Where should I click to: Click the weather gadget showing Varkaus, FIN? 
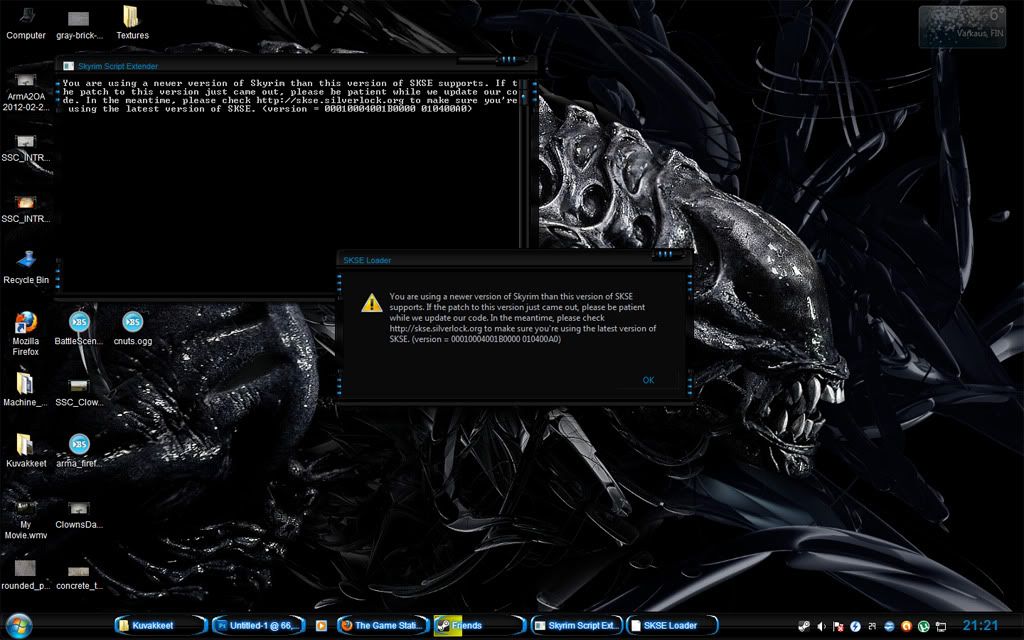coord(962,27)
